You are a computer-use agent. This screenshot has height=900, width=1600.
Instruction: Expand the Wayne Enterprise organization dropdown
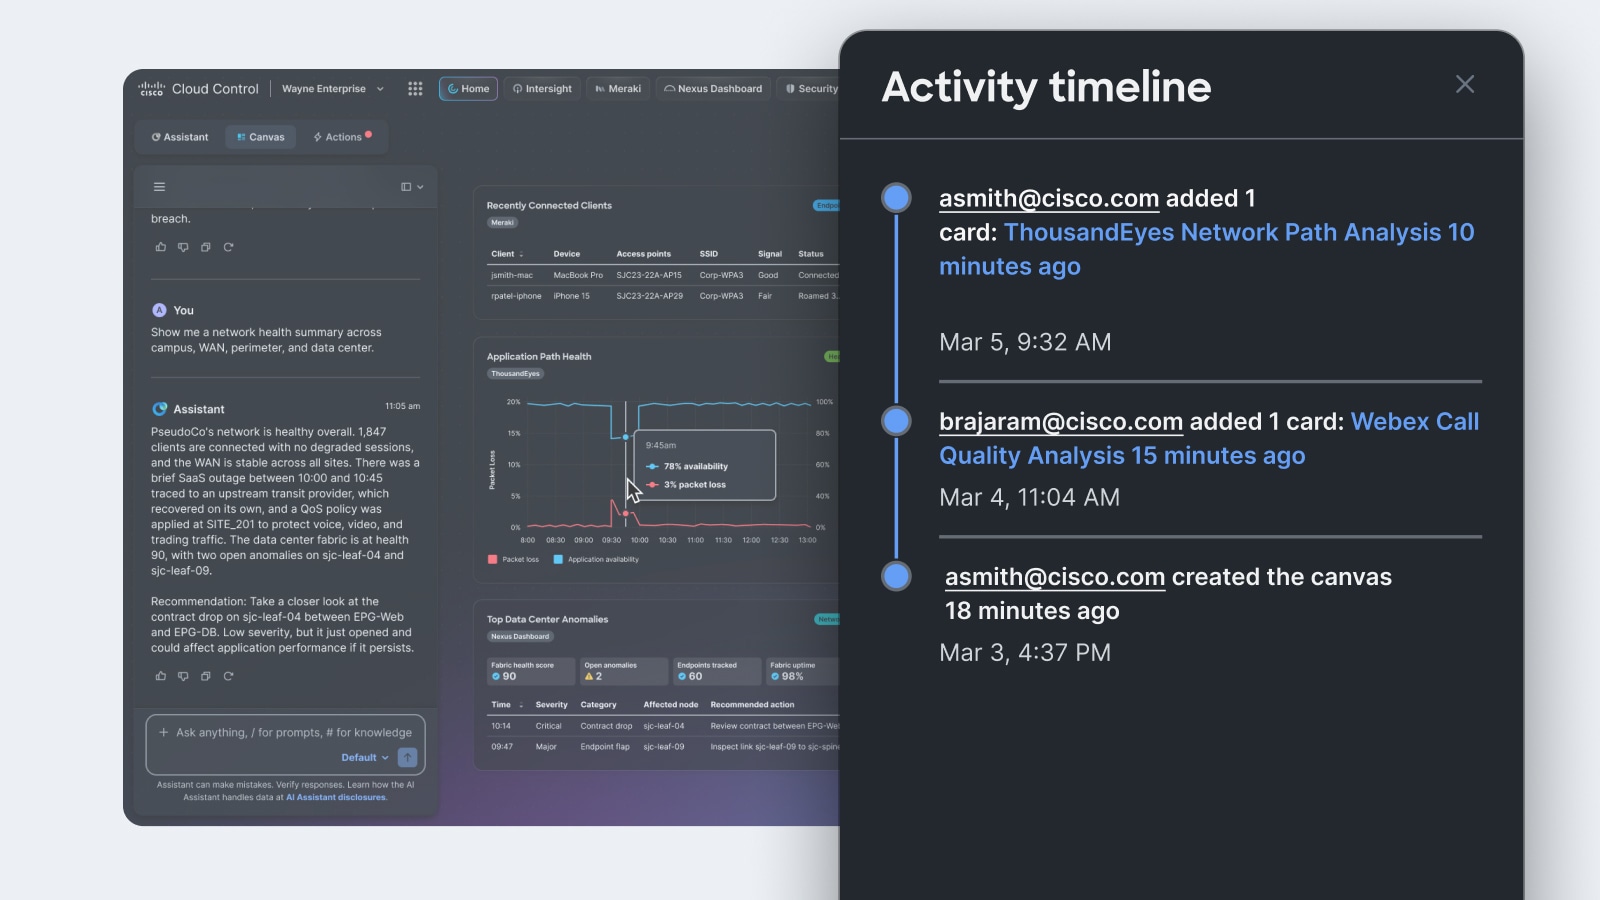click(333, 89)
